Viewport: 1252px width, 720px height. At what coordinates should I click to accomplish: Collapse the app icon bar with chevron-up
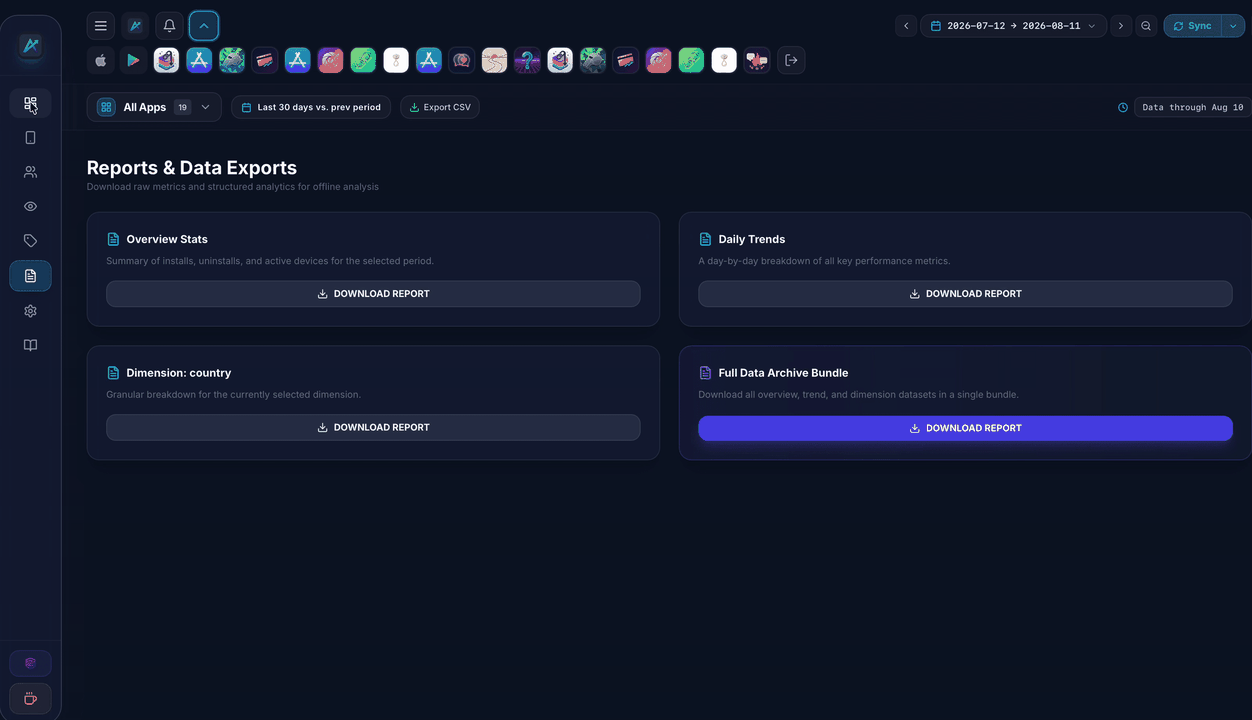coord(204,26)
